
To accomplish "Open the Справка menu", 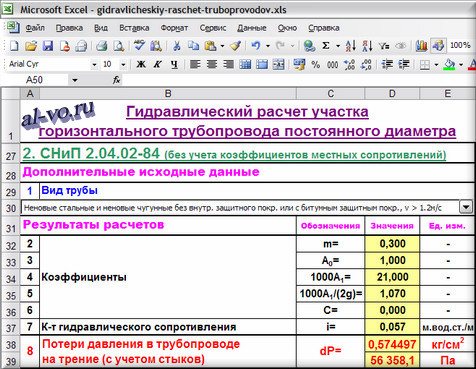I will tap(324, 28).
